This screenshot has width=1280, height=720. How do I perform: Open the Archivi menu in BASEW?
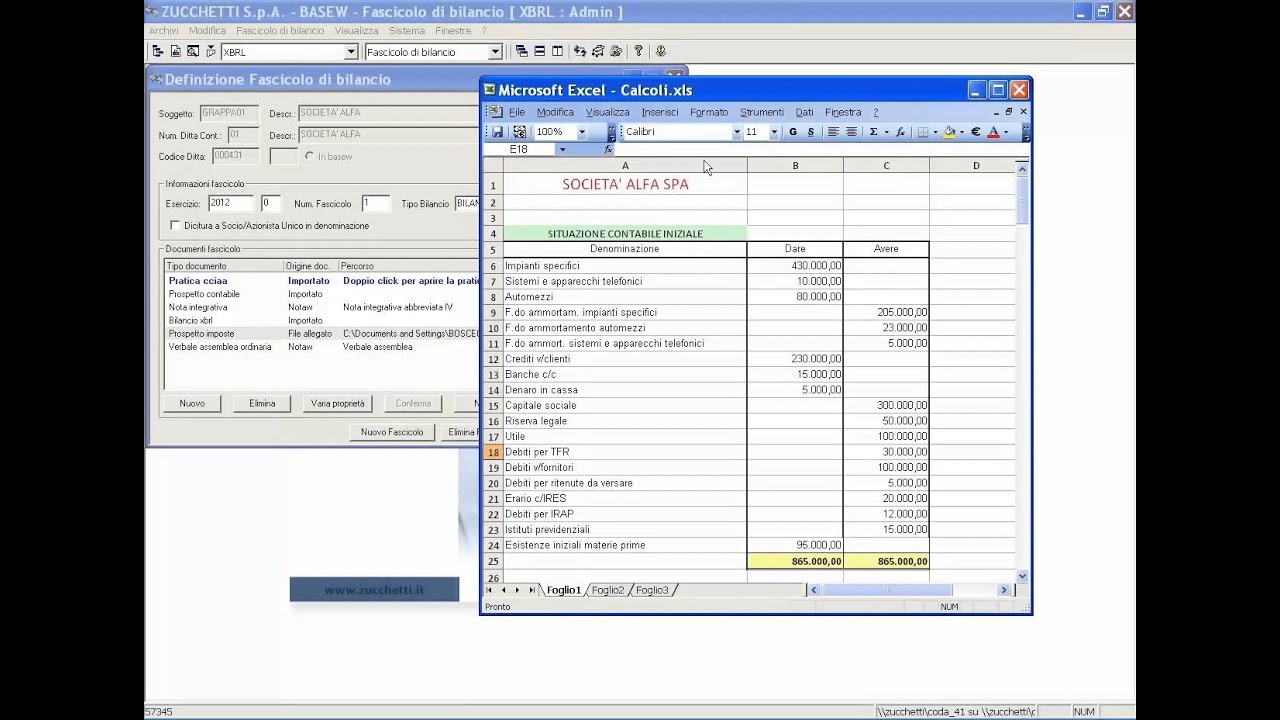point(164,31)
